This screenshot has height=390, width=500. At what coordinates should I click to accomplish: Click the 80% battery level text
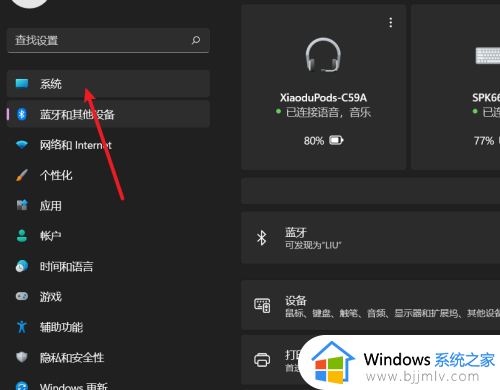314,141
